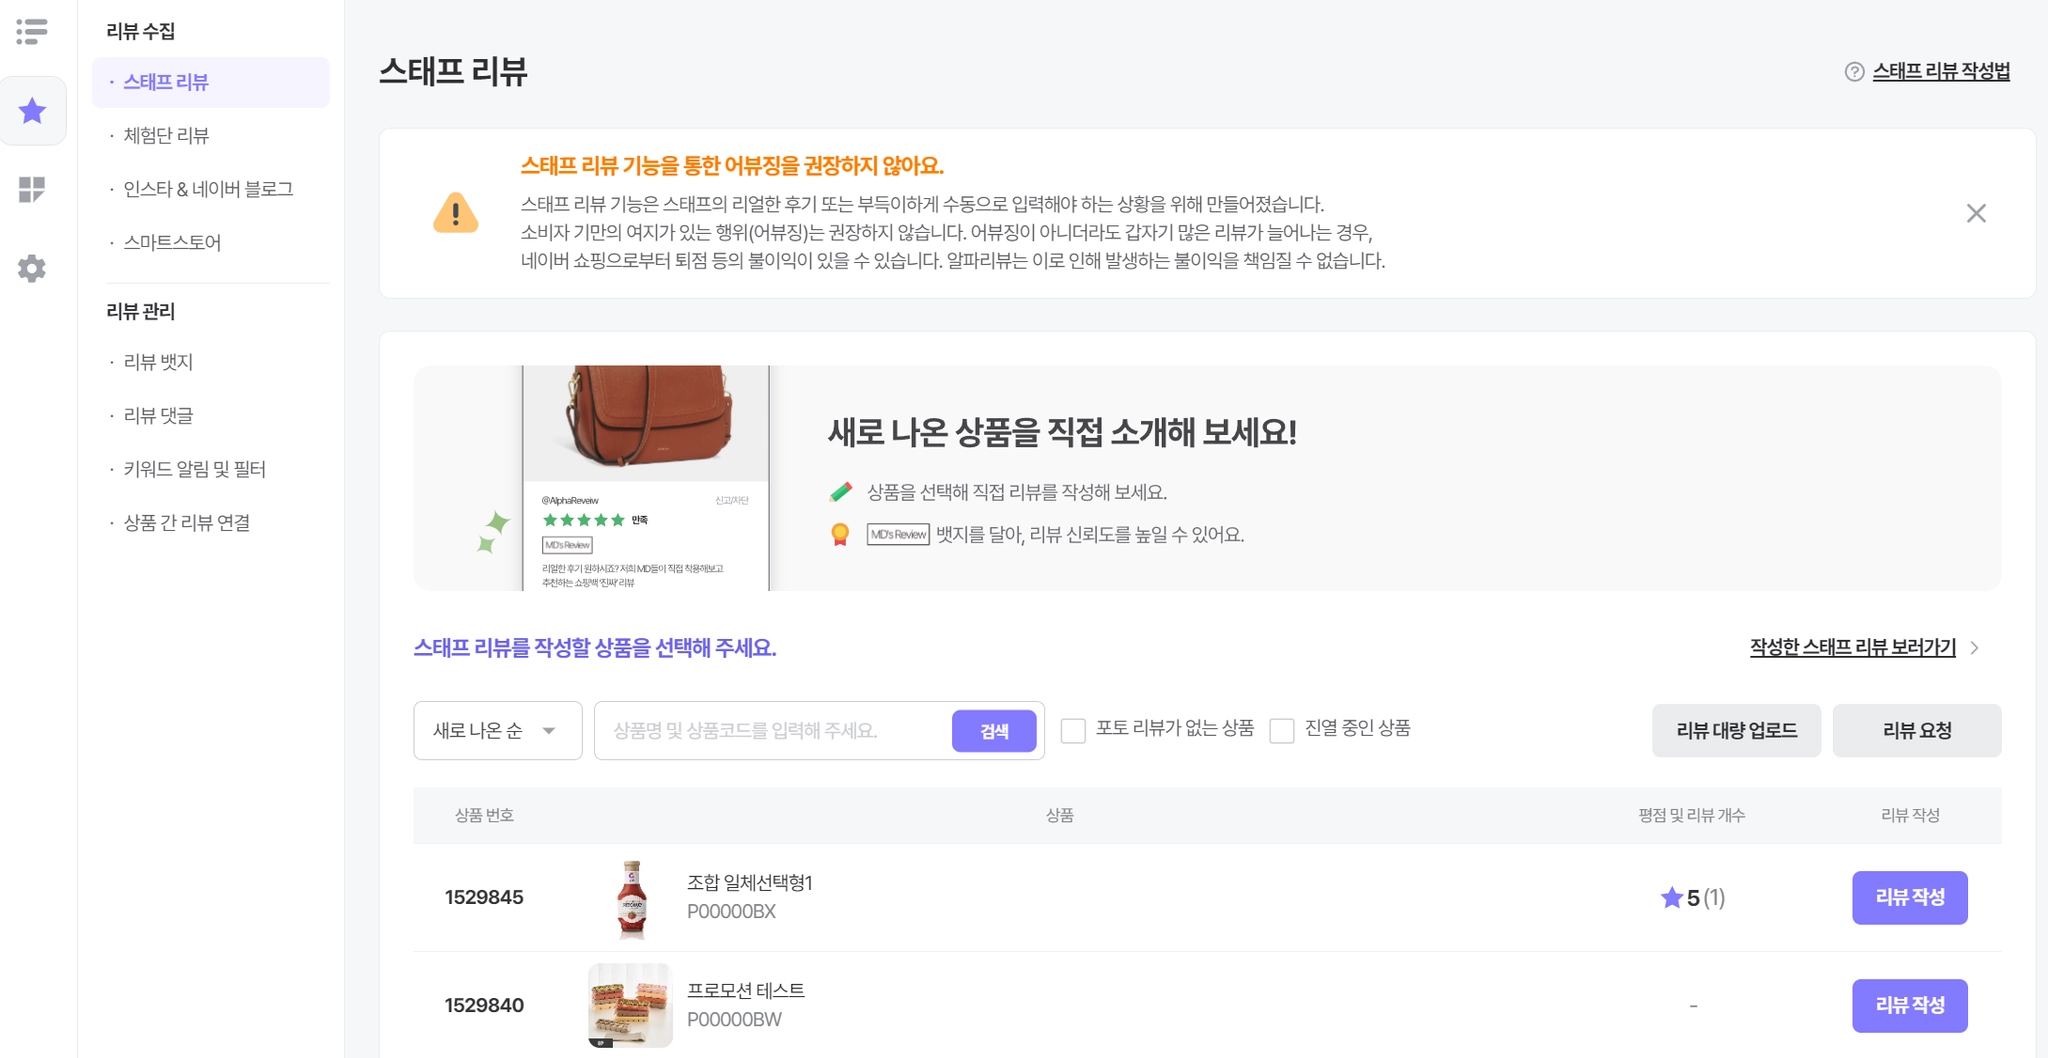Click 리뷰 대량 업로드 button
2048x1058 pixels.
1736,731
